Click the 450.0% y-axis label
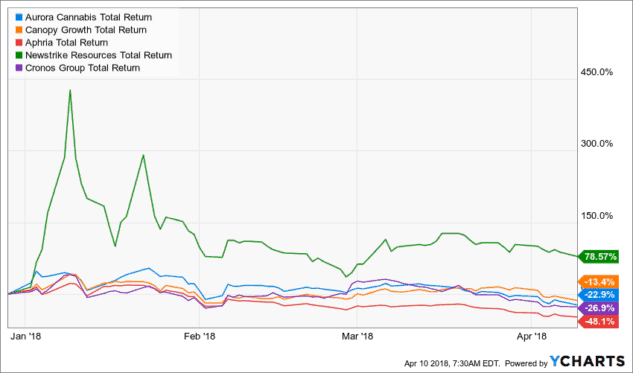 point(598,72)
